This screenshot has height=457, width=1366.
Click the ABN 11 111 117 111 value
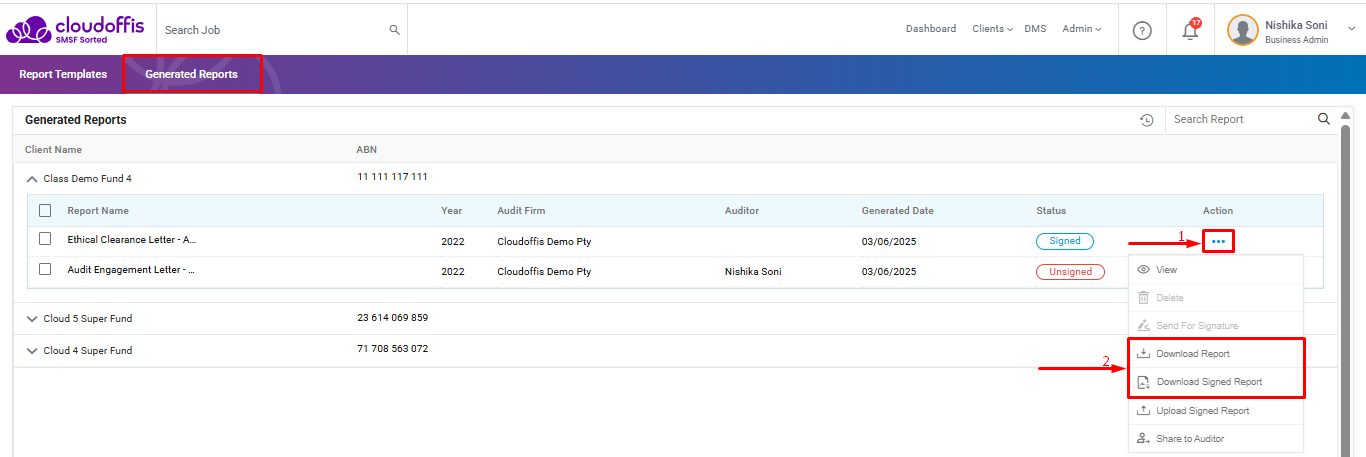pyautogui.click(x=392, y=177)
